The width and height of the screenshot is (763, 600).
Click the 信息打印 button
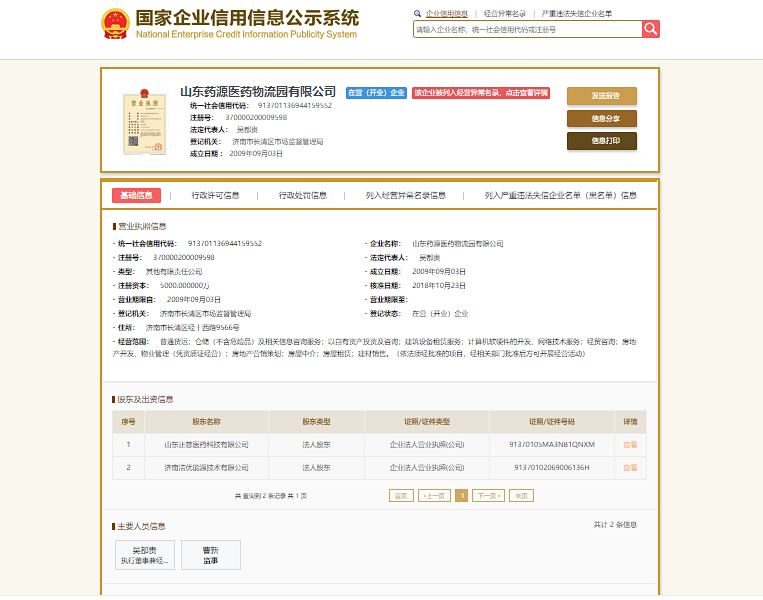point(602,141)
